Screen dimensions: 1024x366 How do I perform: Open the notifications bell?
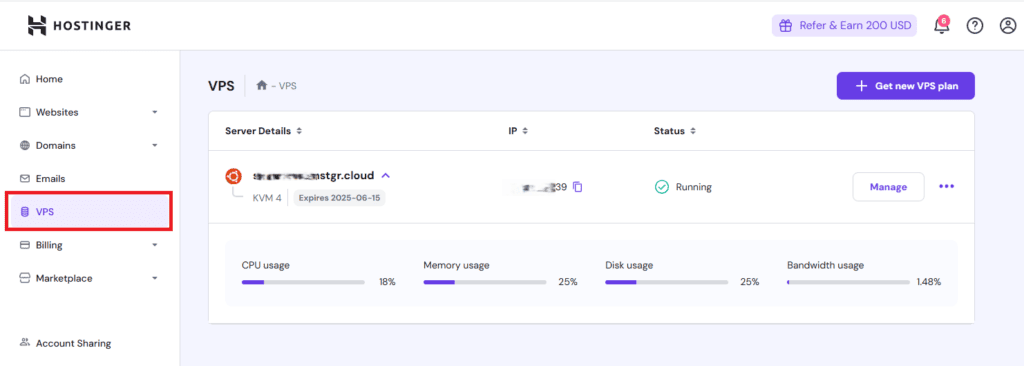[941, 26]
